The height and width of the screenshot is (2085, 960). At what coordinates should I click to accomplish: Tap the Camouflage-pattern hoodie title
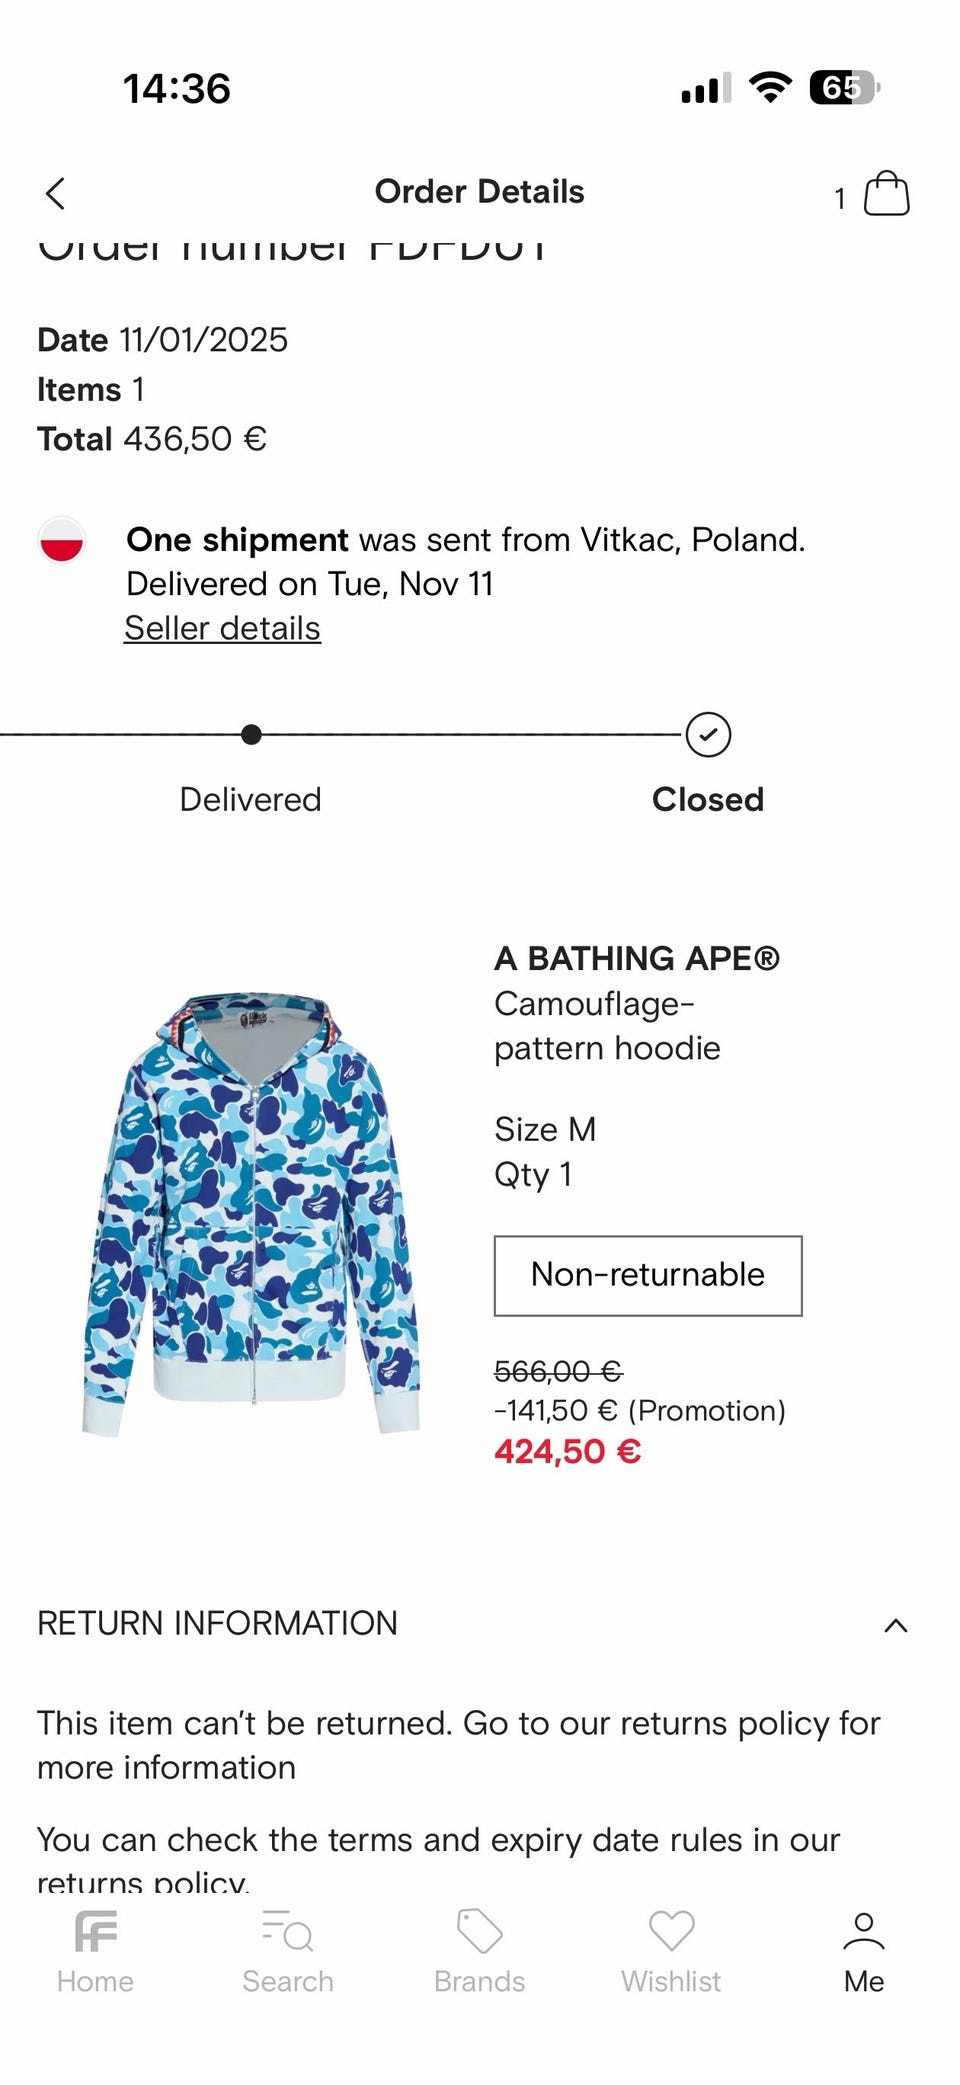[607, 1026]
